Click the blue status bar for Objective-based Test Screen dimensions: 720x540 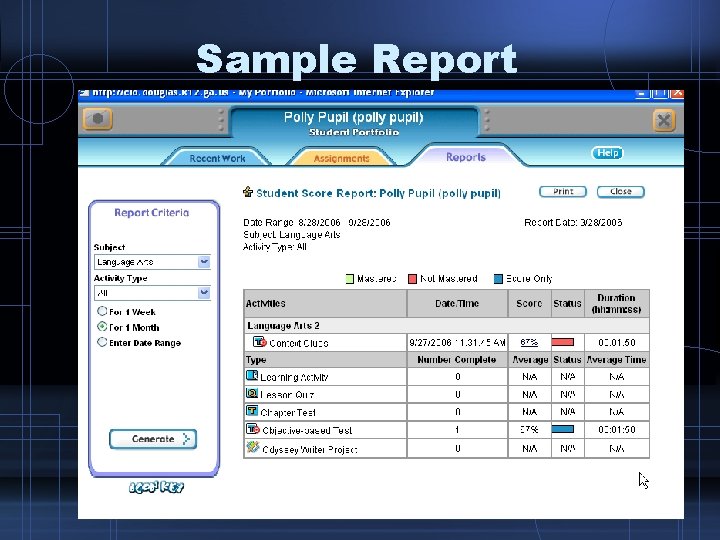click(563, 429)
